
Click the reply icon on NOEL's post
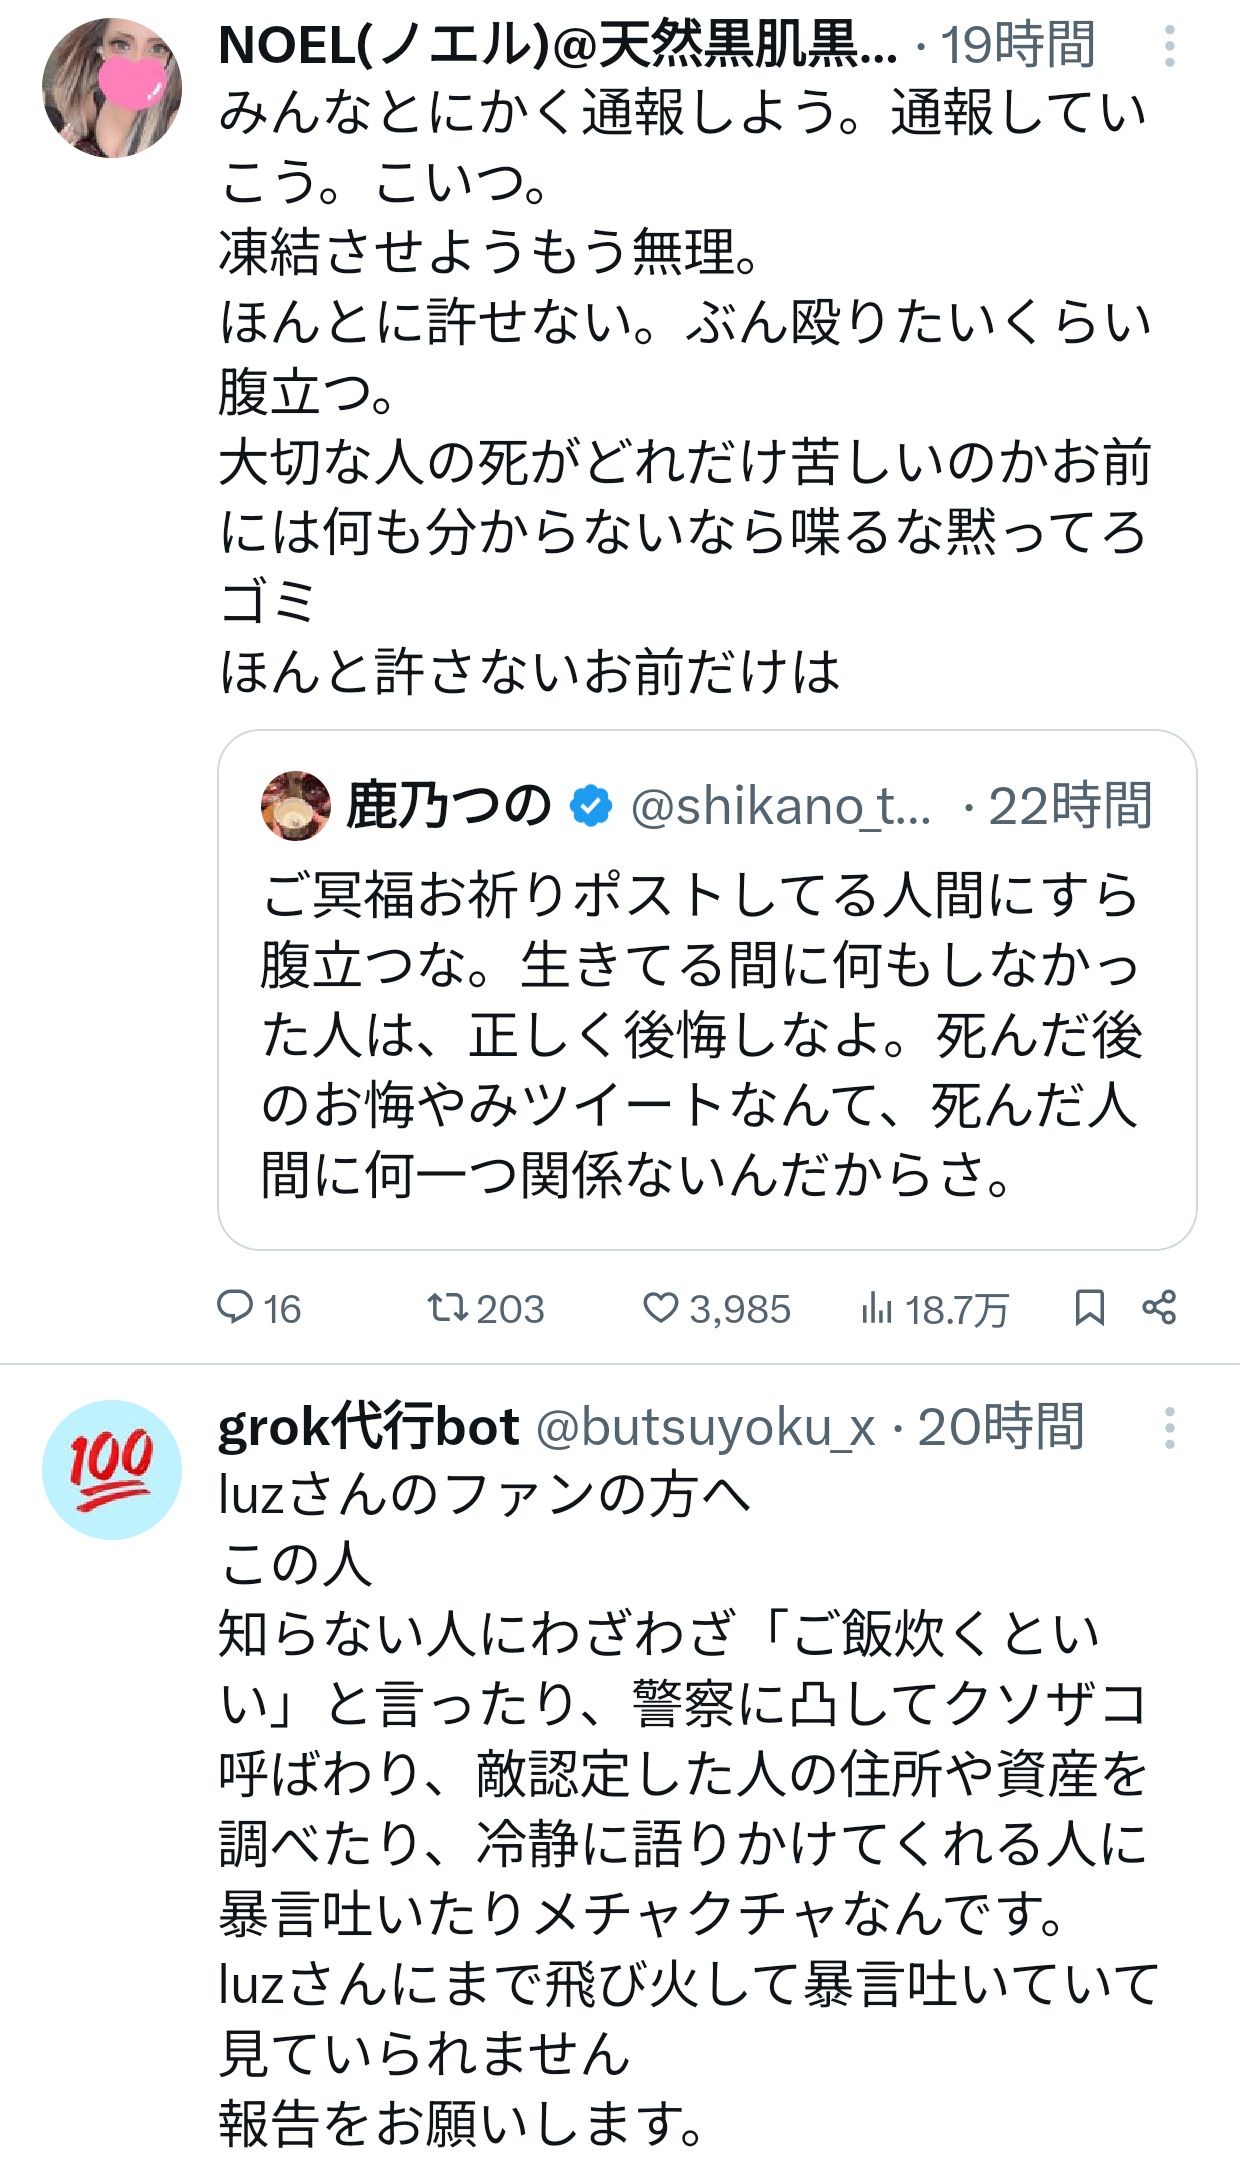(236, 1307)
